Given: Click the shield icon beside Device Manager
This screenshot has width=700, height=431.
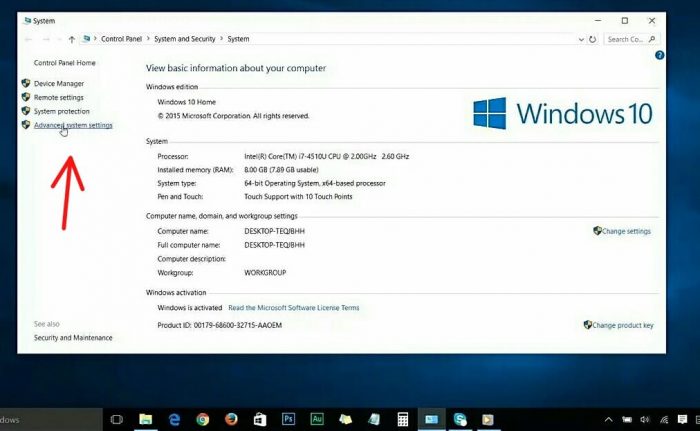Looking at the screenshot, I should pos(26,83).
